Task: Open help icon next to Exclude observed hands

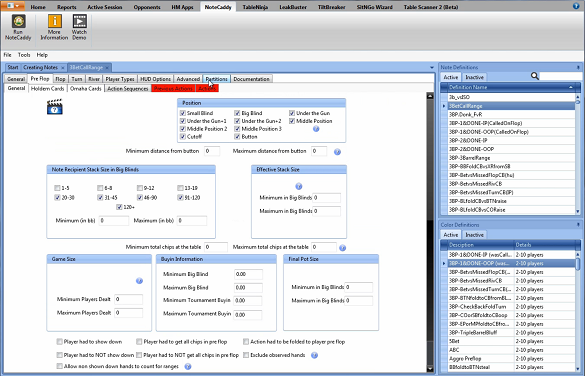Action: pos(315,355)
